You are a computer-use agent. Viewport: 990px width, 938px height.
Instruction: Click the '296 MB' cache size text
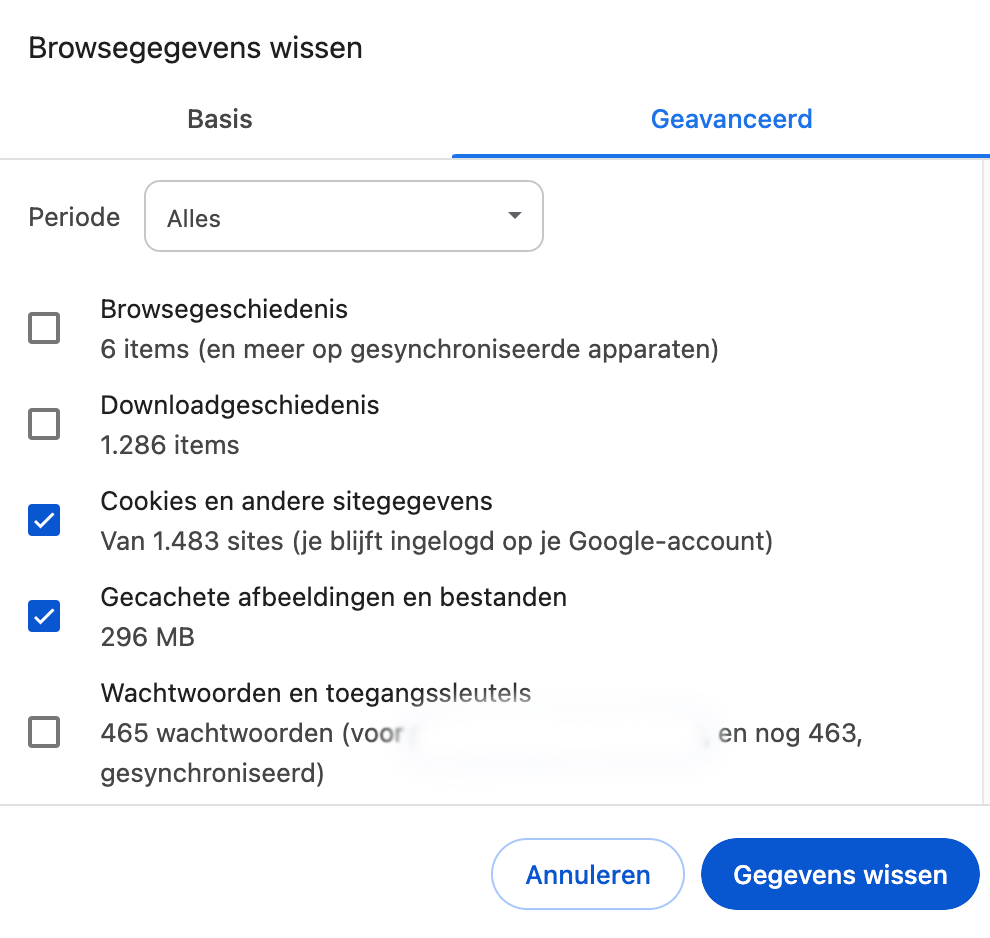pyautogui.click(x=148, y=637)
